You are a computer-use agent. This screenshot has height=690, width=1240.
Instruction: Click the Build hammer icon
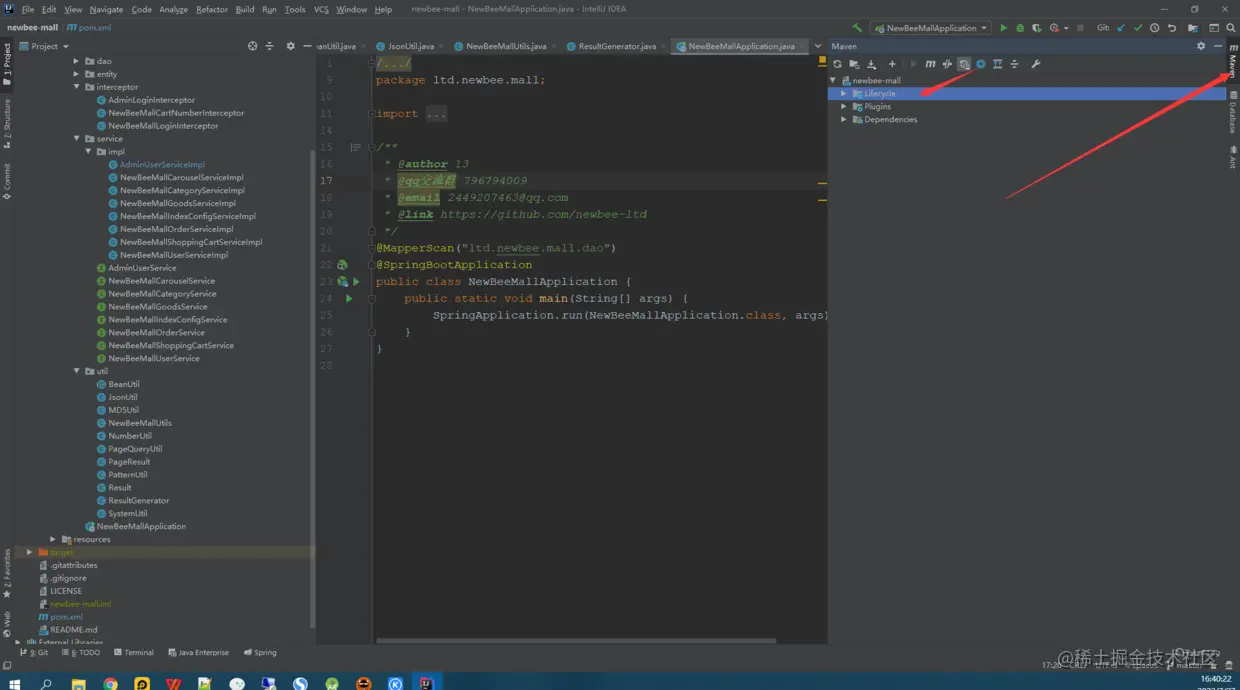[857, 28]
